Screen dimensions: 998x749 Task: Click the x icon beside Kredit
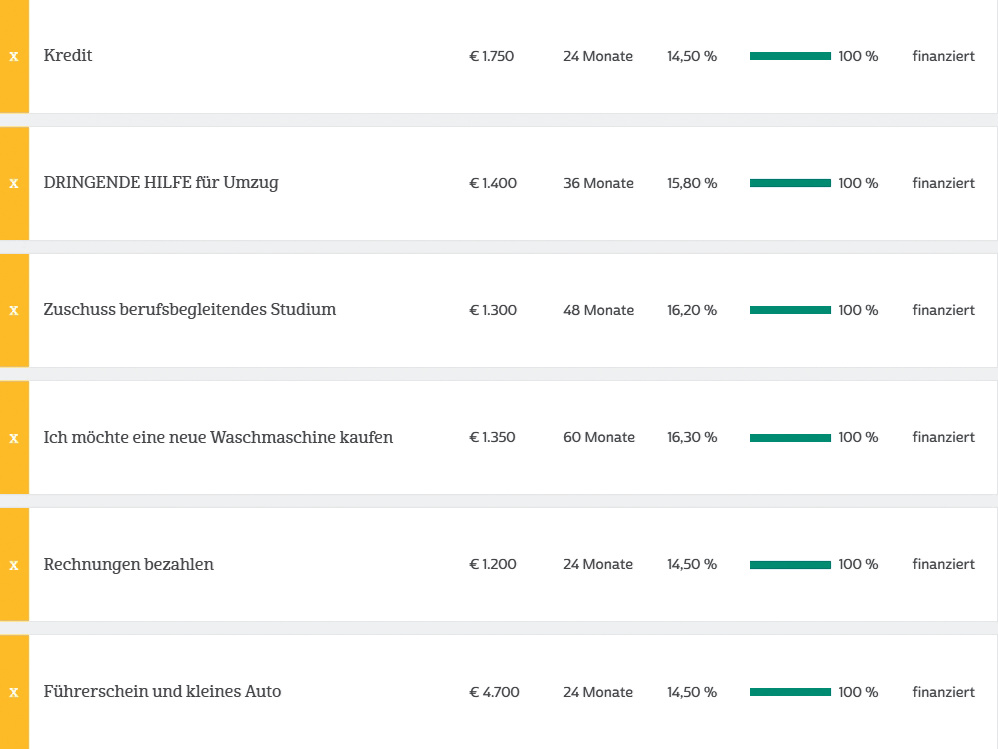point(14,56)
